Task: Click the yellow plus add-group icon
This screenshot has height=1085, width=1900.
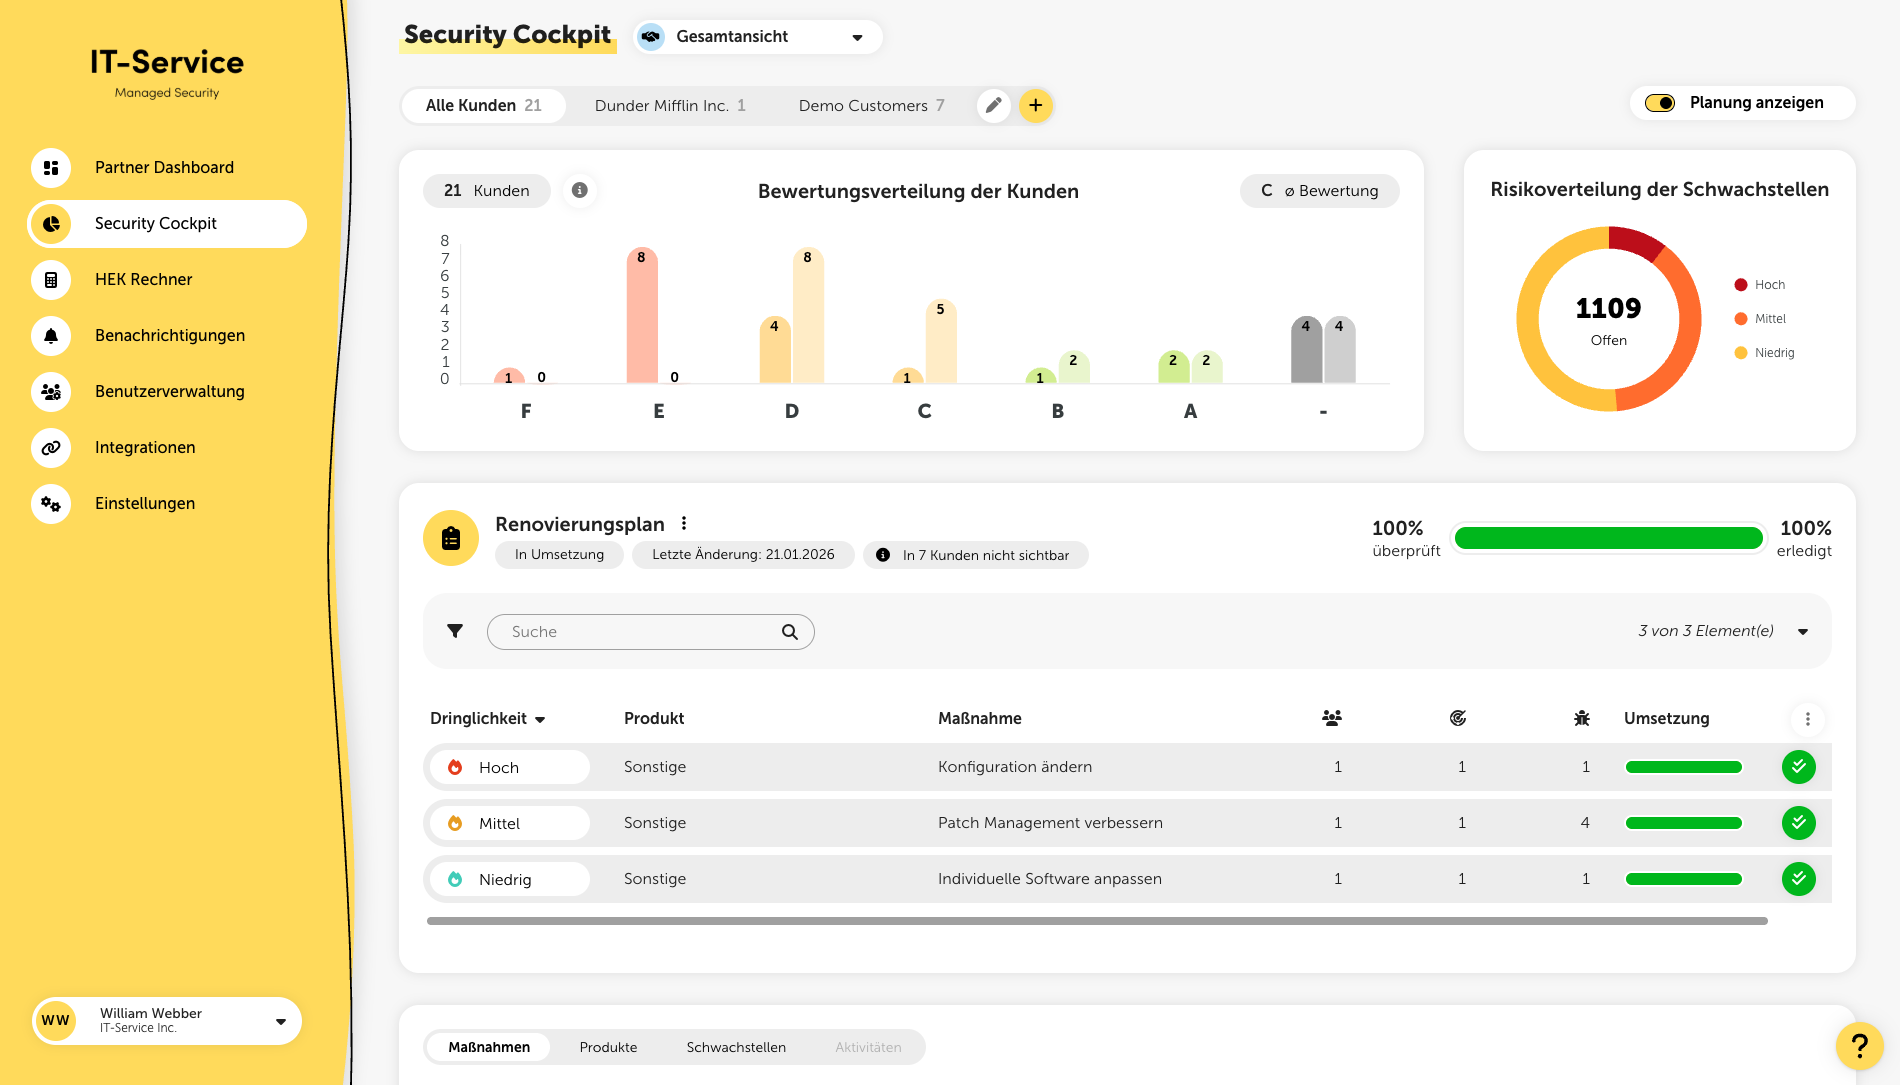Action: (x=1036, y=105)
